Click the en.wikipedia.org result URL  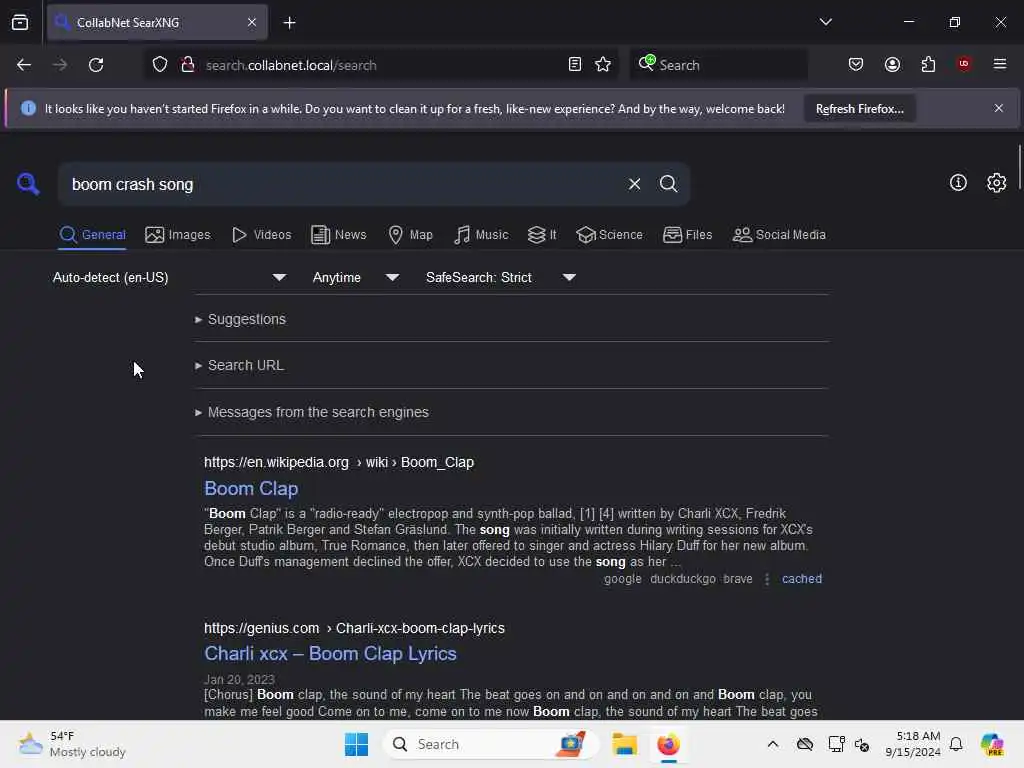[x=338, y=462]
